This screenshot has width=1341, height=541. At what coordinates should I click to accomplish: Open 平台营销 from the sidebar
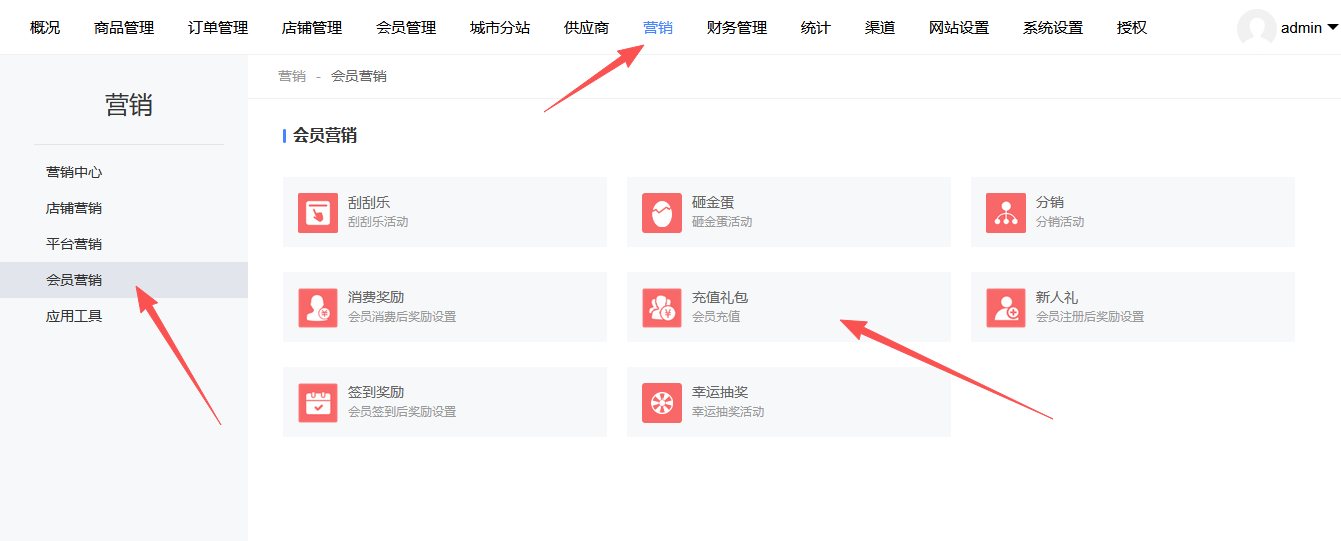click(x=74, y=244)
